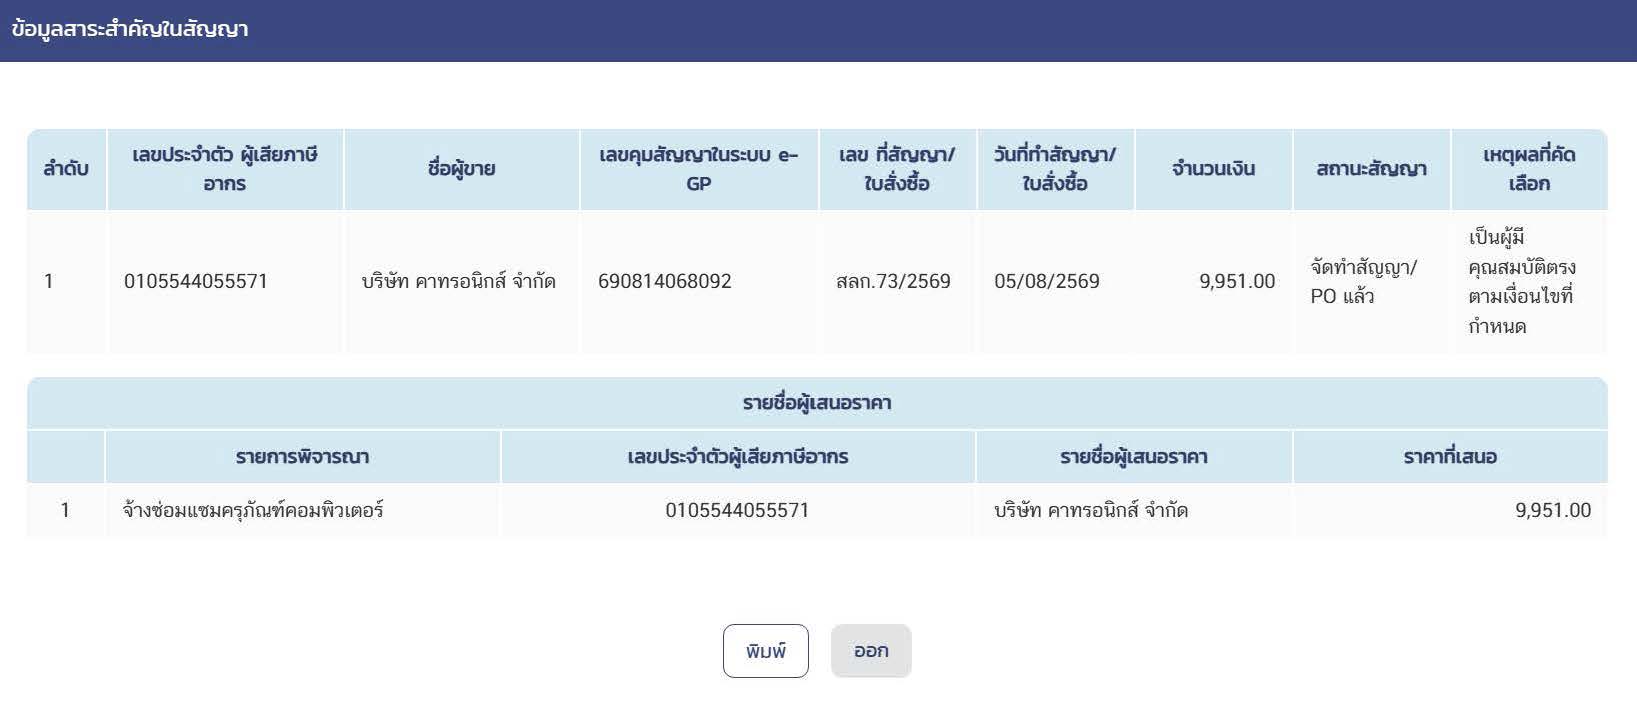Screen dimensions: 1637x726
Task: Select the เลขที่สัญญา/ใบสั่งซื้อ column header
Action: coord(897,169)
